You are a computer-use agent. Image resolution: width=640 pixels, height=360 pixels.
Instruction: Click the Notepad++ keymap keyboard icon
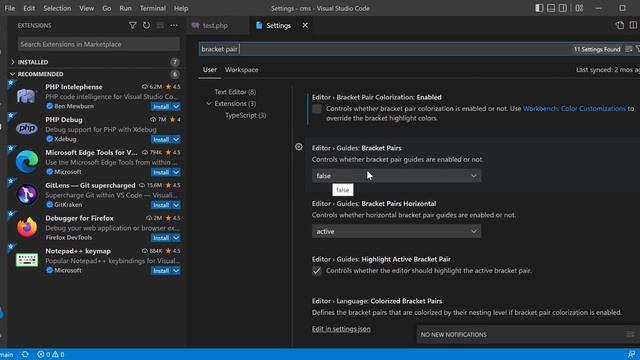point(27,260)
